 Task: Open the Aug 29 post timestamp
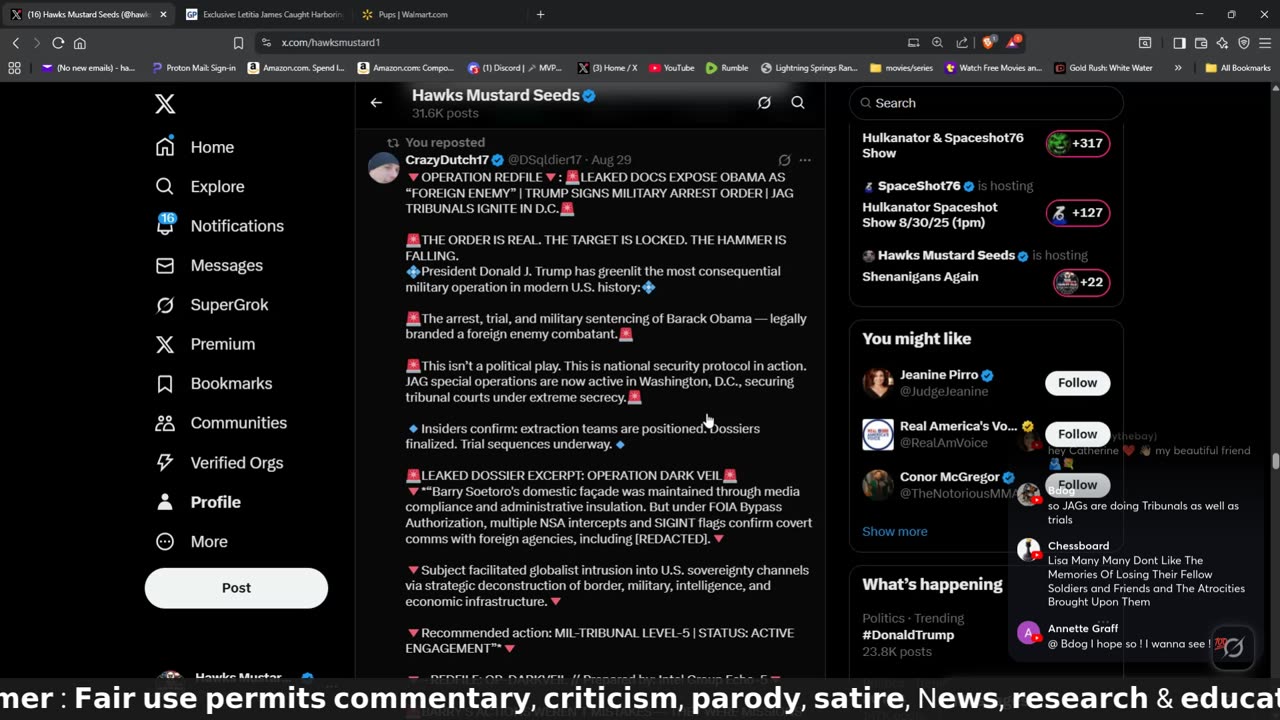(611, 160)
